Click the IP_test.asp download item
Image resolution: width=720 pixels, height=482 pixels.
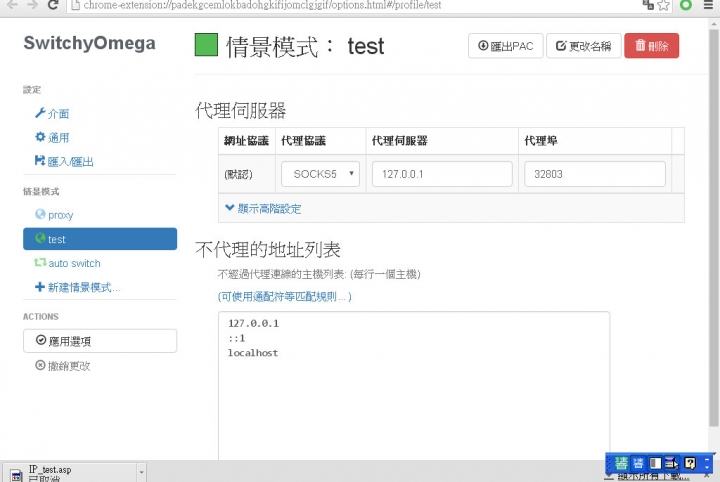(71, 473)
